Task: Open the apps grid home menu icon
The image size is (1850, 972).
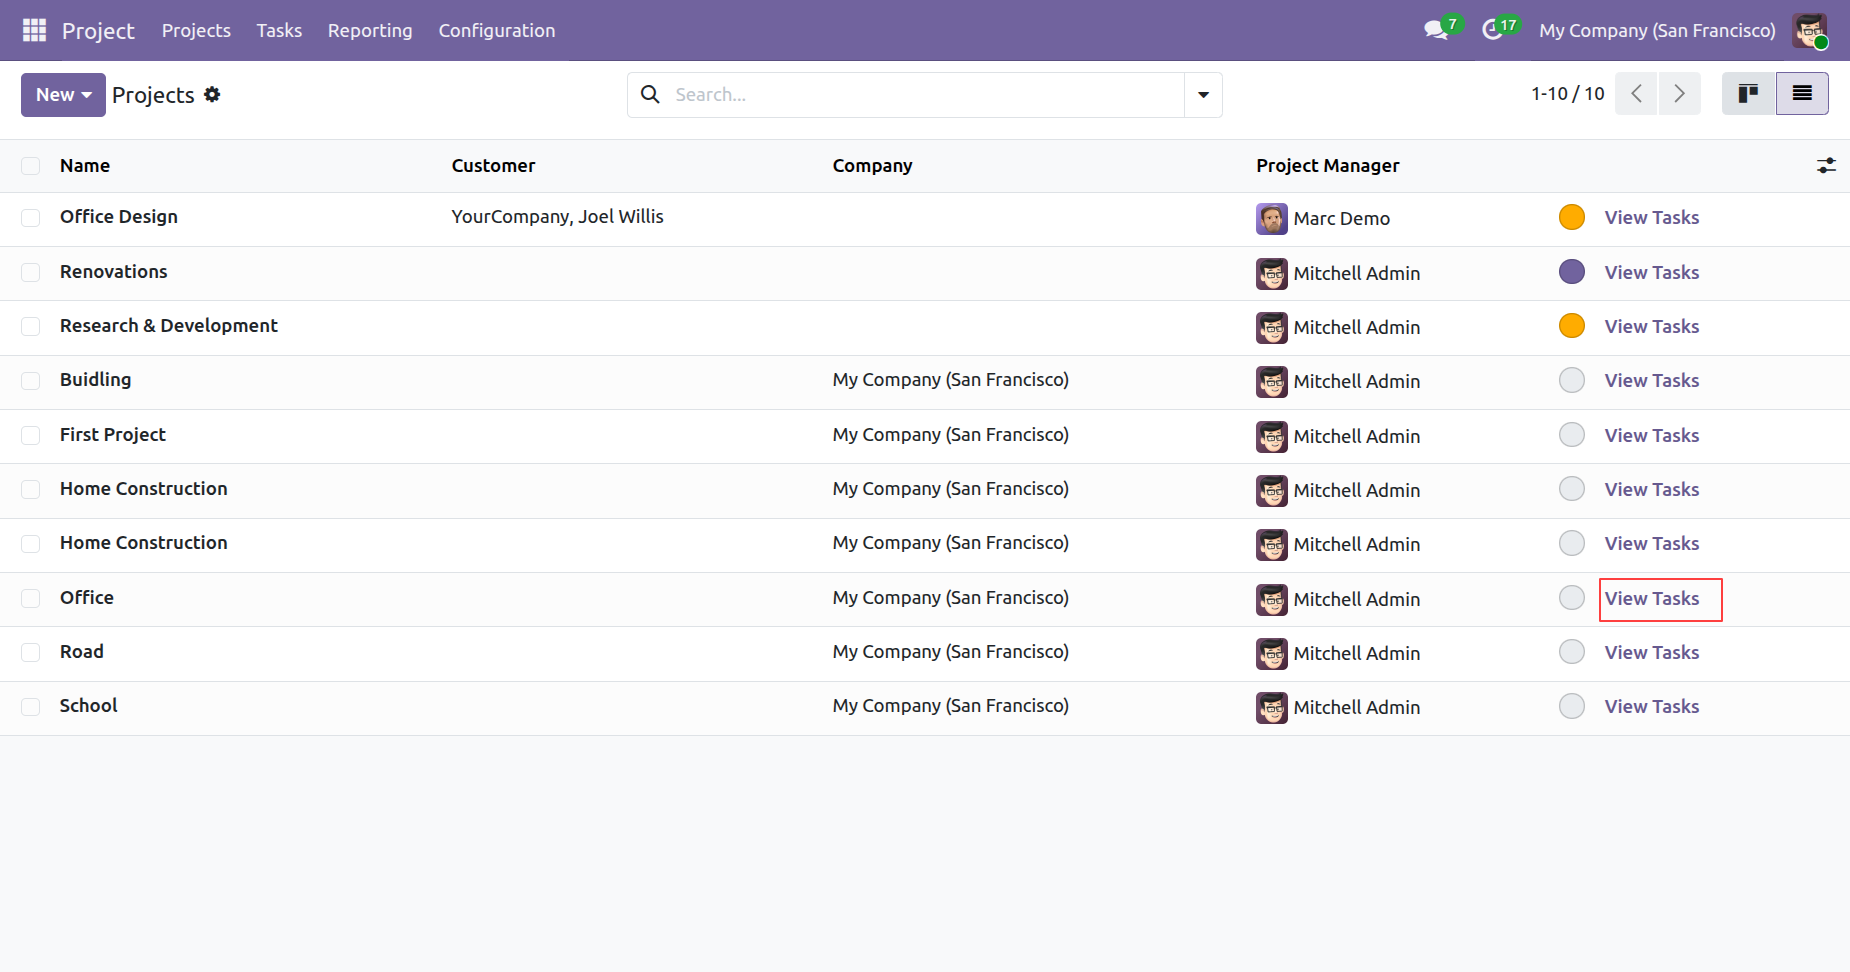Action: pyautogui.click(x=34, y=30)
